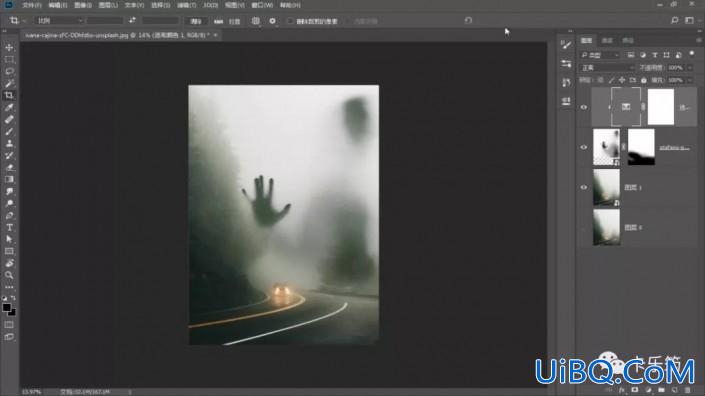Screen dimensions: 705x396
Task: Select the History Brush tool
Action: click(x=9, y=156)
